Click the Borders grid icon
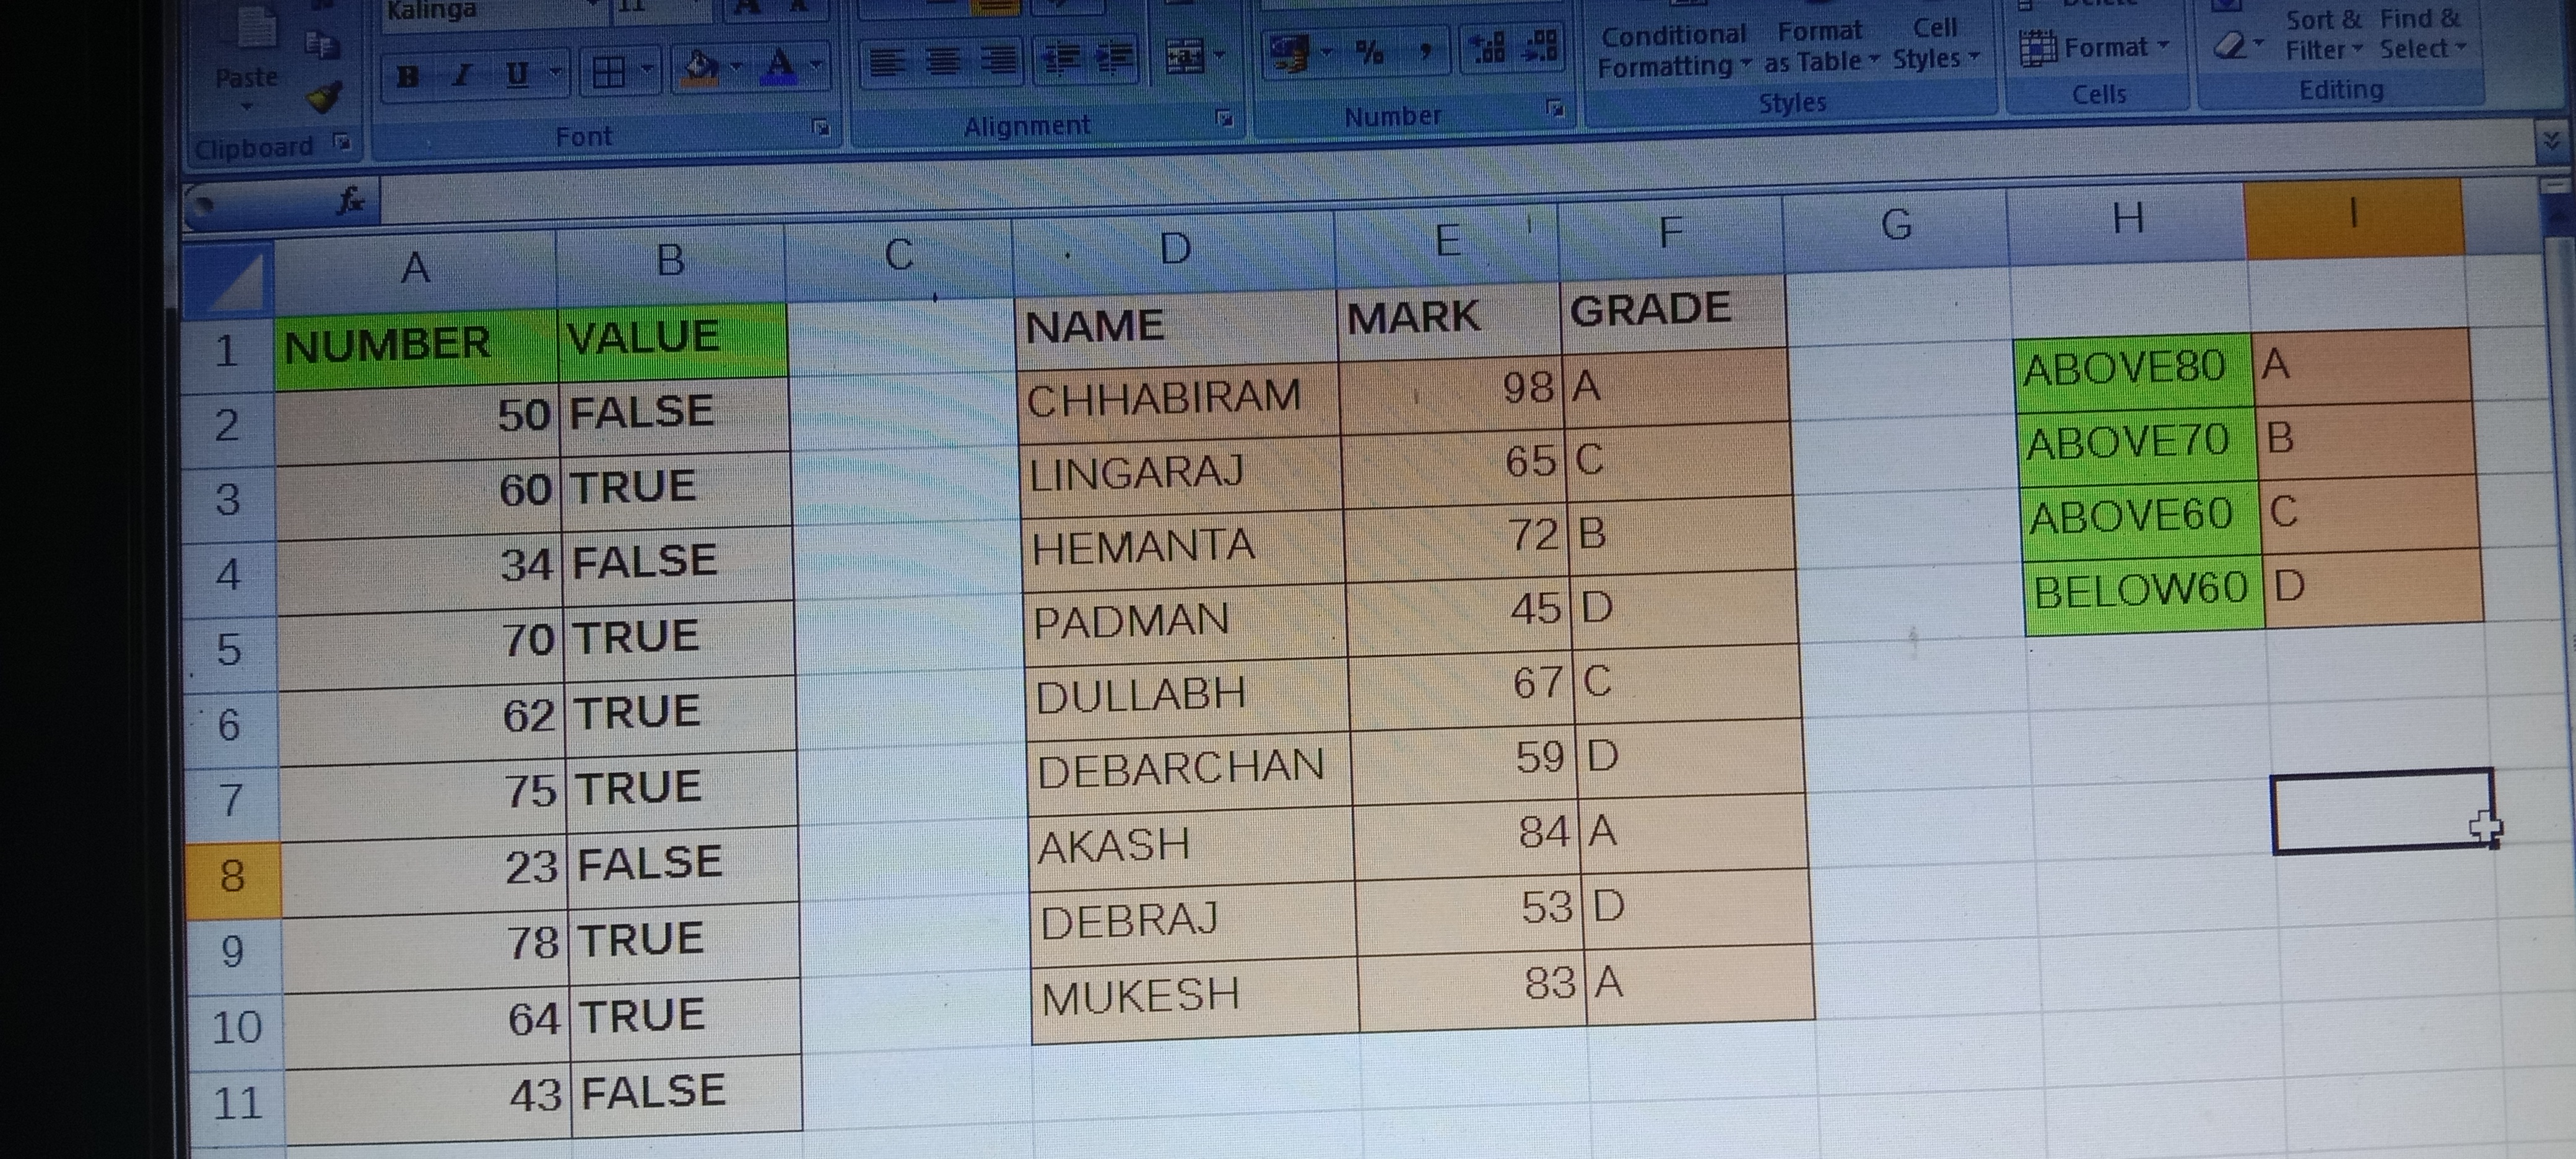 pyautogui.click(x=609, y=72)
